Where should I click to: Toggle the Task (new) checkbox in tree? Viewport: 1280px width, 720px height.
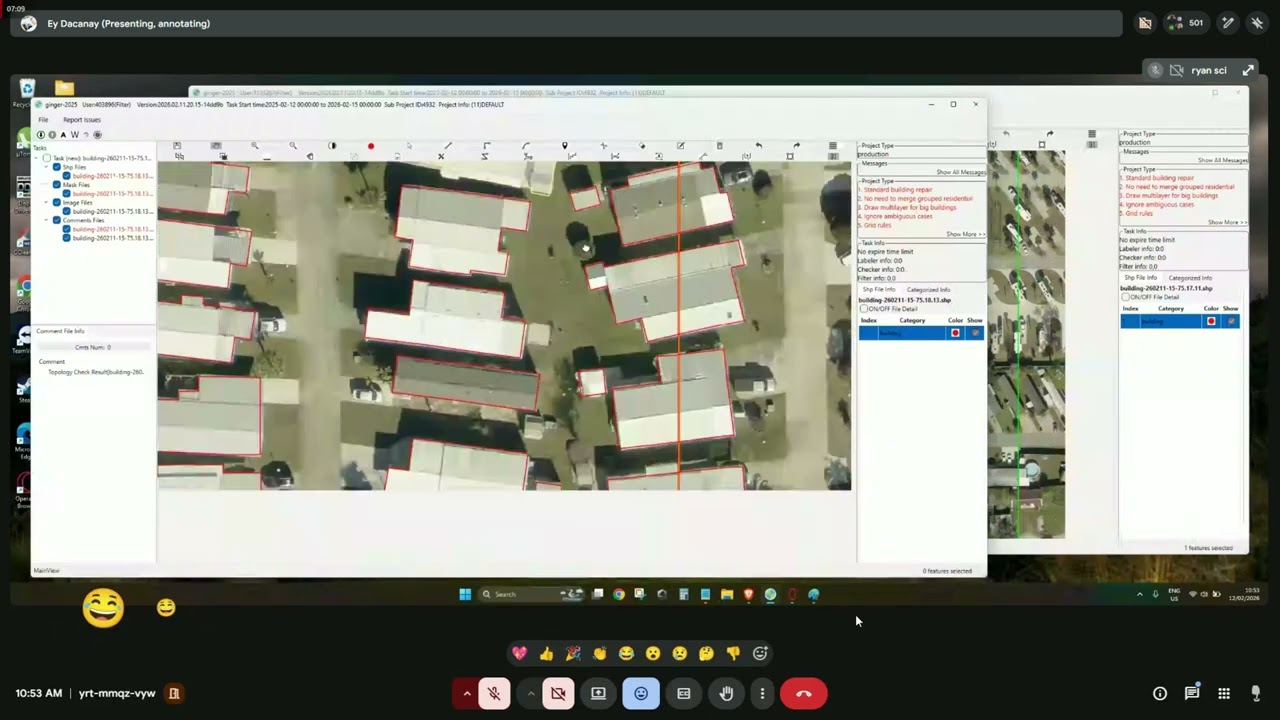click(x=46, y=158)
